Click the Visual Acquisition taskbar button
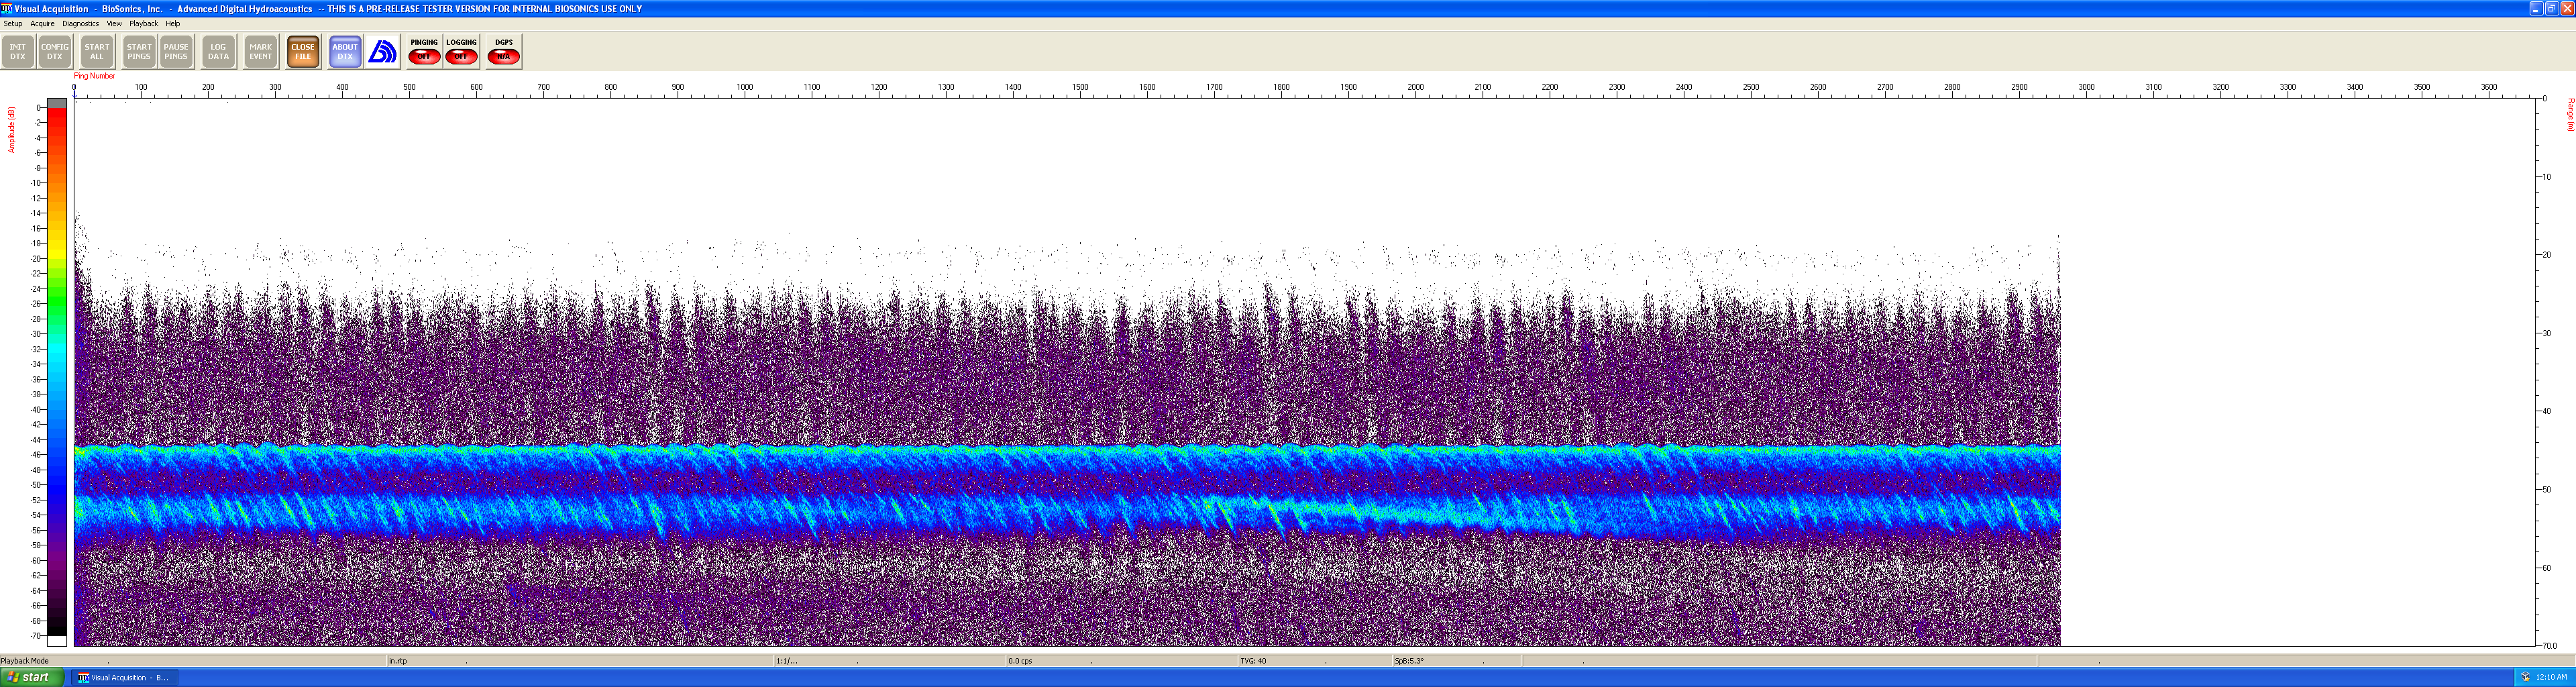Viewport: 2576px width, 687px height. (125, 678)
